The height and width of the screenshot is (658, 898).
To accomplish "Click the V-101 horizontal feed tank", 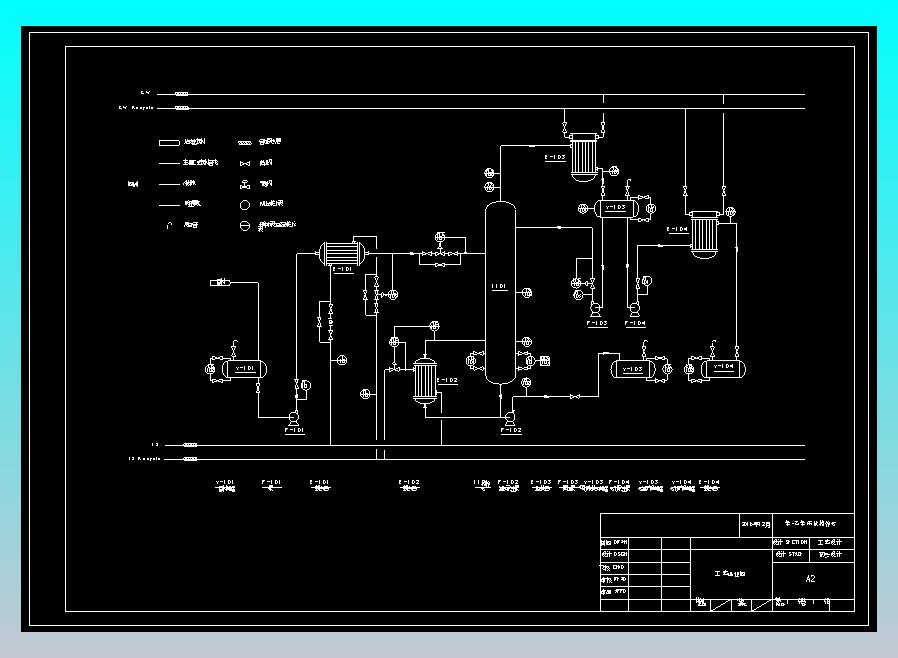I will coord(245,369).
